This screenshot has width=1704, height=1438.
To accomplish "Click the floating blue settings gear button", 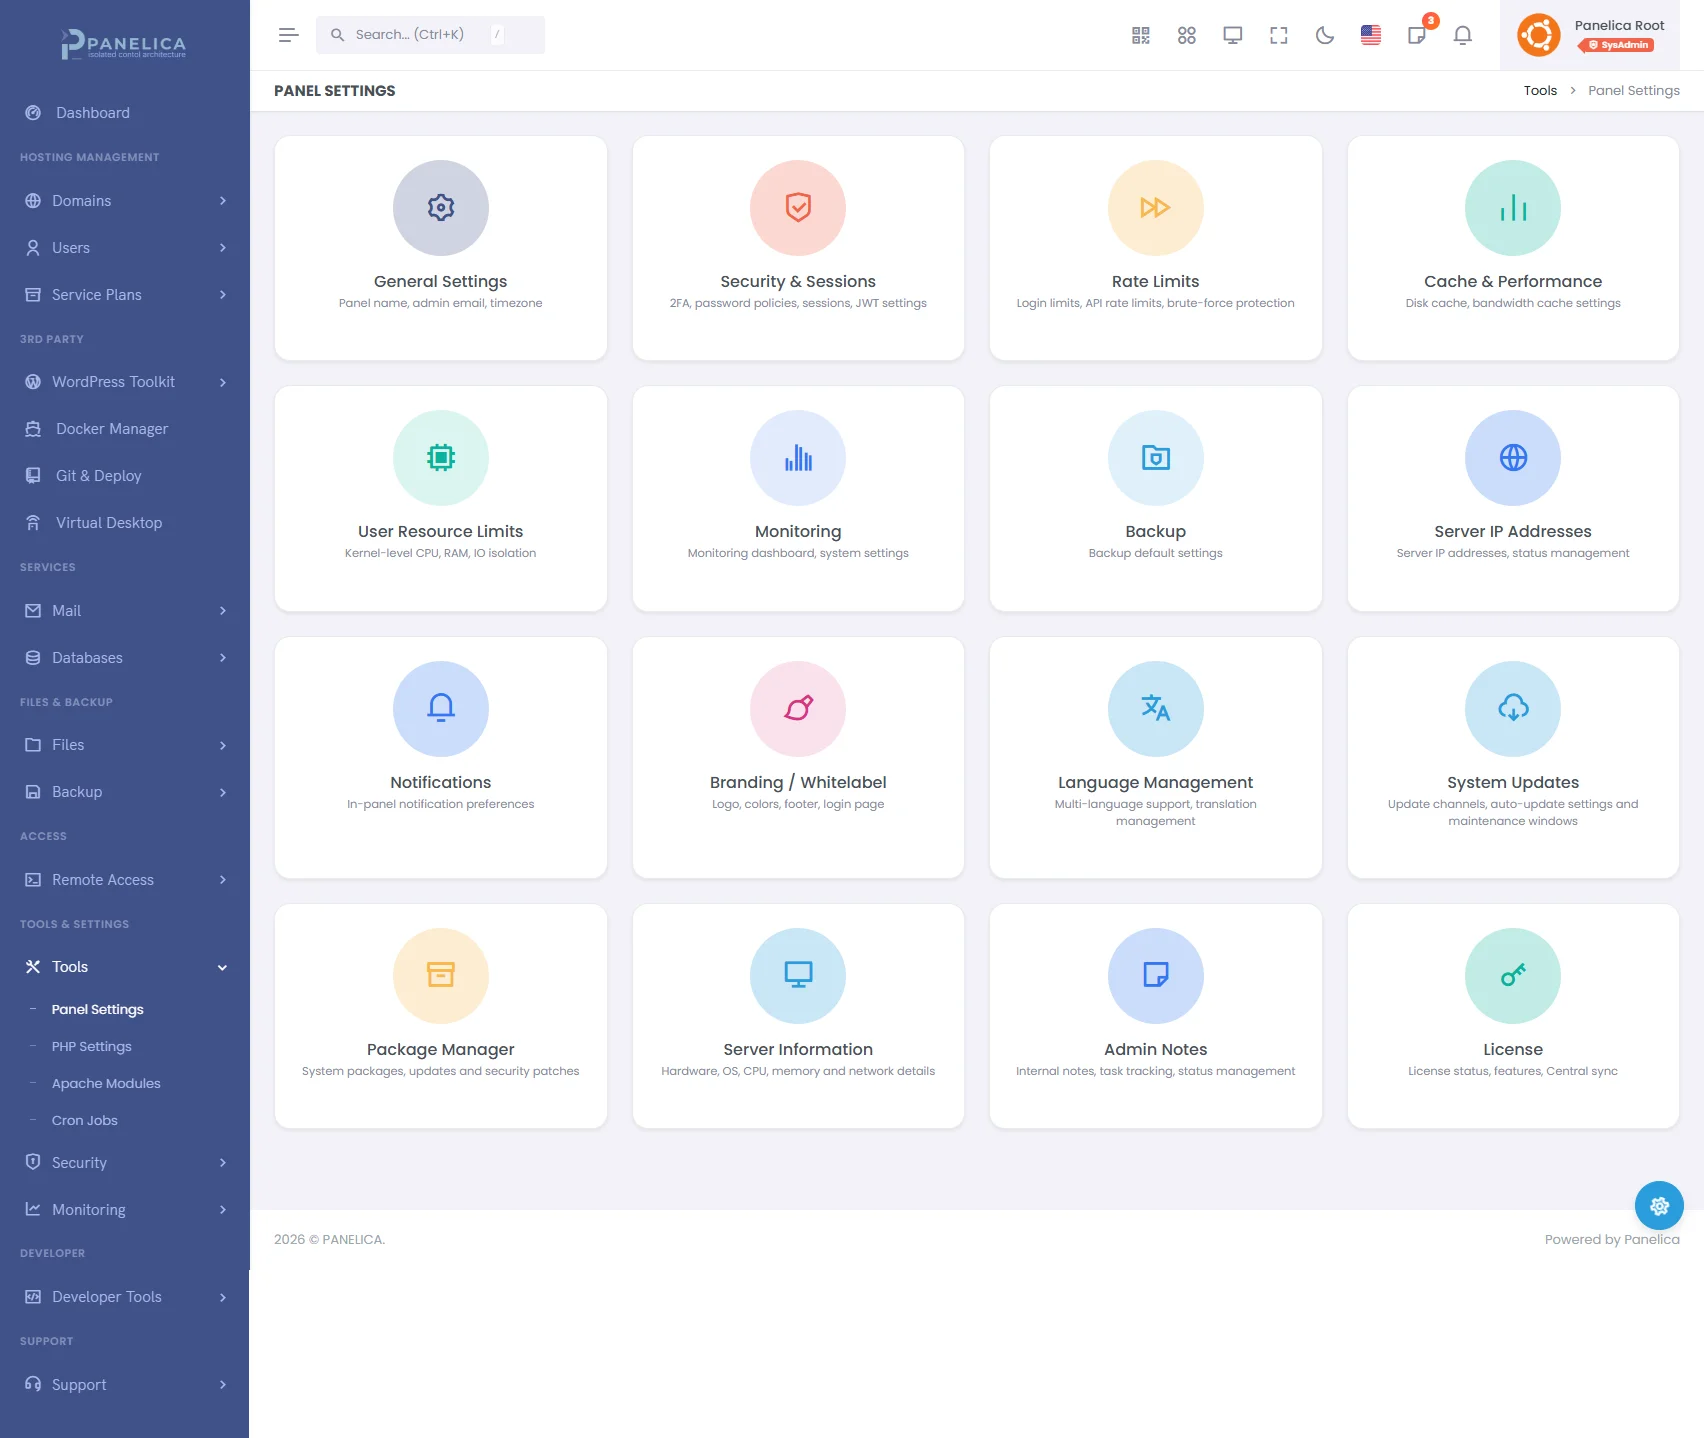I will coord(1658,1206).
